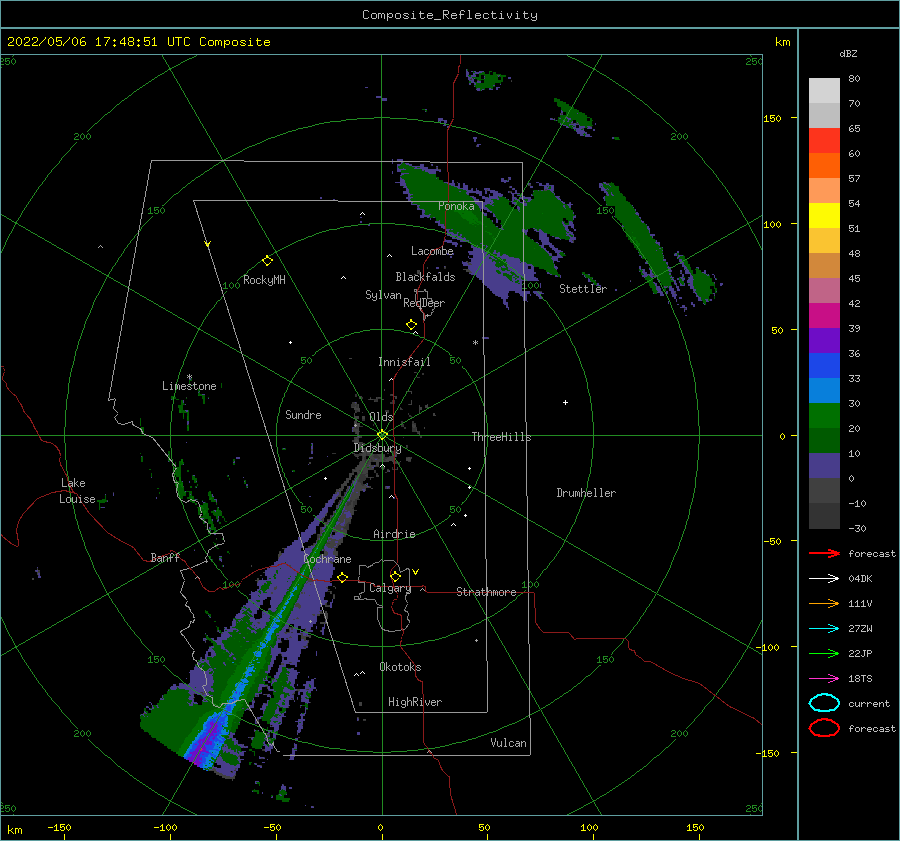
Task: Click the Sundre town label
Action: click(x=303, y=414)
